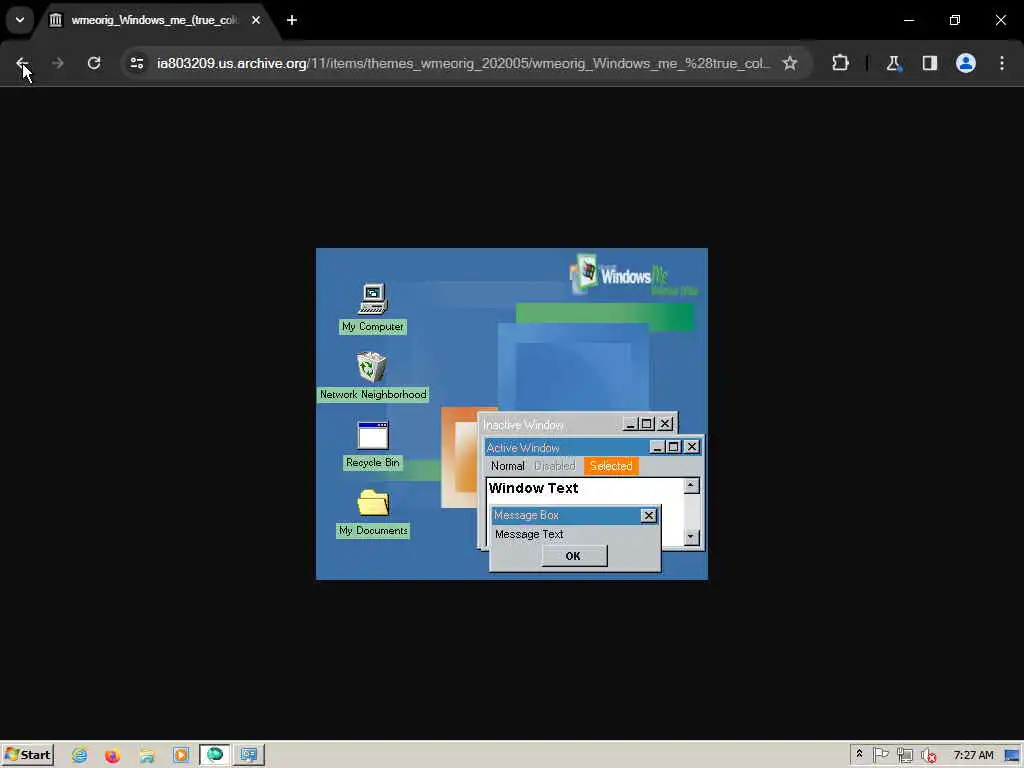Click the muted volume speaker icon

coord(929,756)
